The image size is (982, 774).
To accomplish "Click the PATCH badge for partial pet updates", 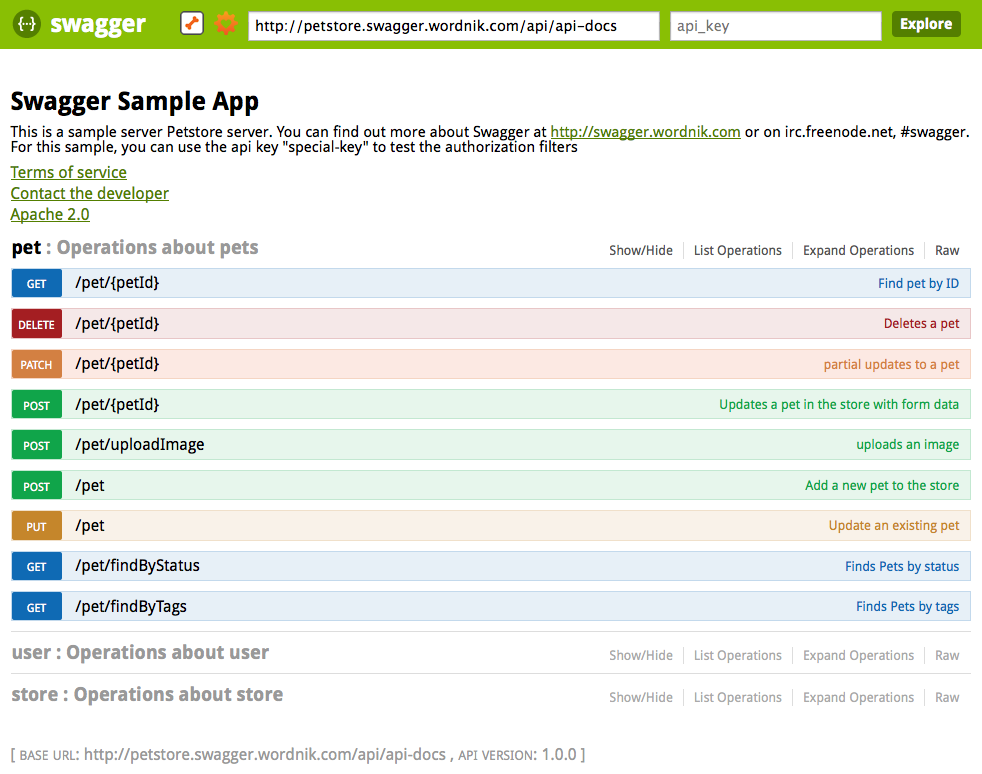I will pyautogui.click(x=36, y=364).
